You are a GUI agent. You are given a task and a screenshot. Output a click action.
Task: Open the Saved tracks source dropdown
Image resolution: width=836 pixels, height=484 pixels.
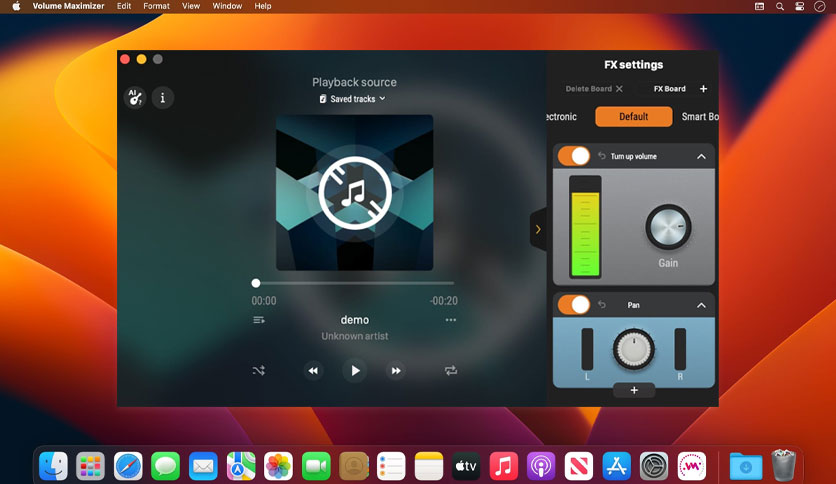(x=352, y=99)
